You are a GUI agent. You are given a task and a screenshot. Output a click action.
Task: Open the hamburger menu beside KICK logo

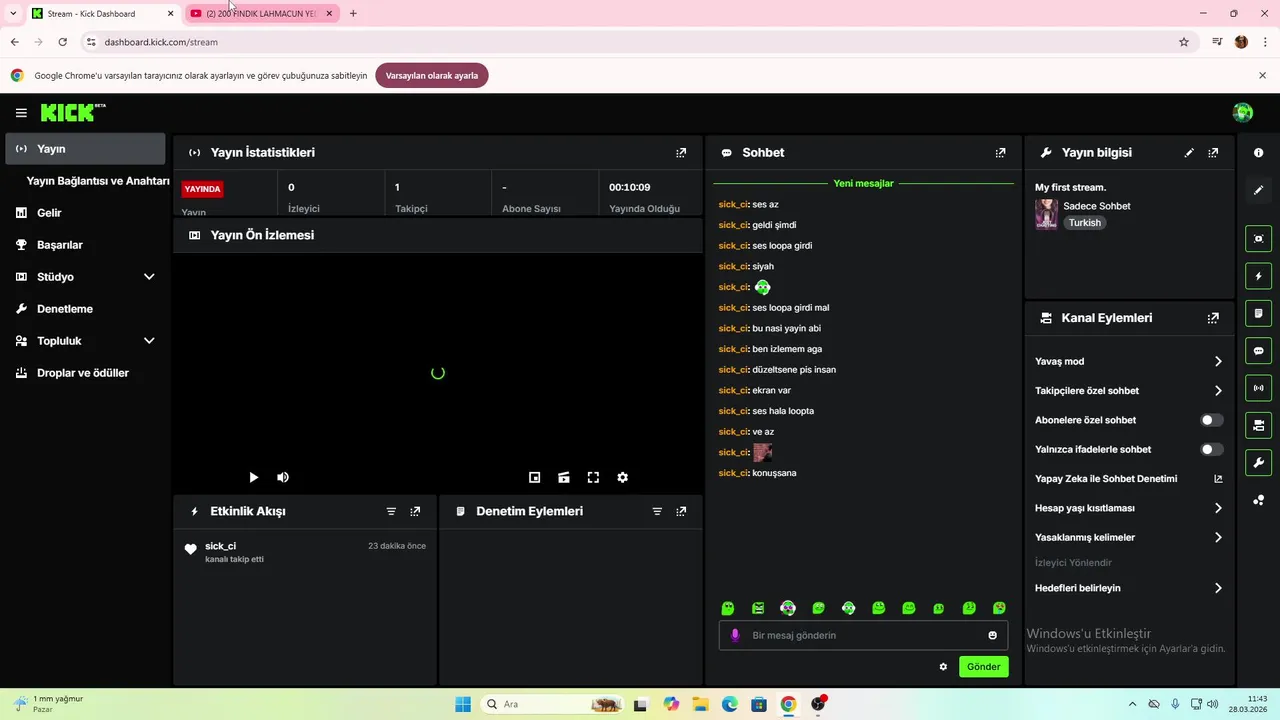(21, 113)
